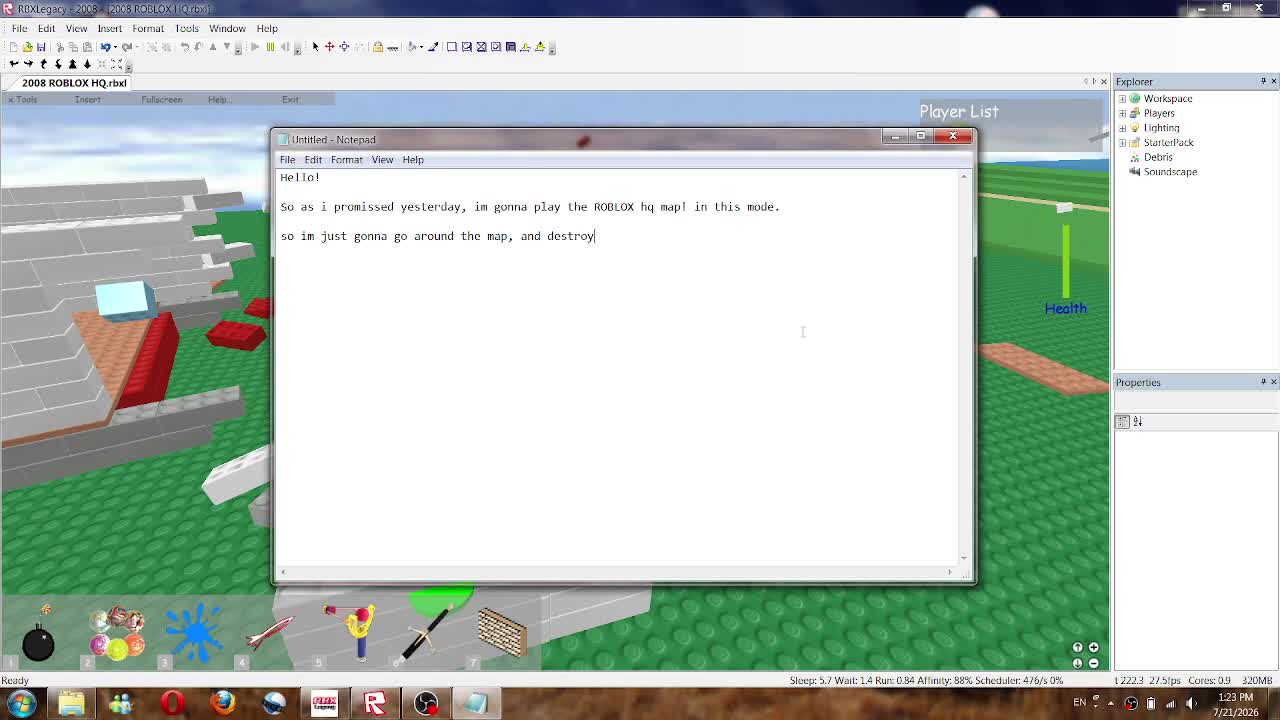Open the paint bucket color dropdown arrow

pos(421,47)
